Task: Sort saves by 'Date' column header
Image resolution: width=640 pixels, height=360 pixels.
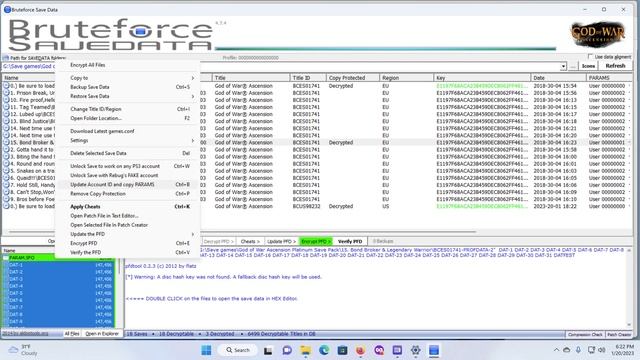Action: (x=558, y=78)
